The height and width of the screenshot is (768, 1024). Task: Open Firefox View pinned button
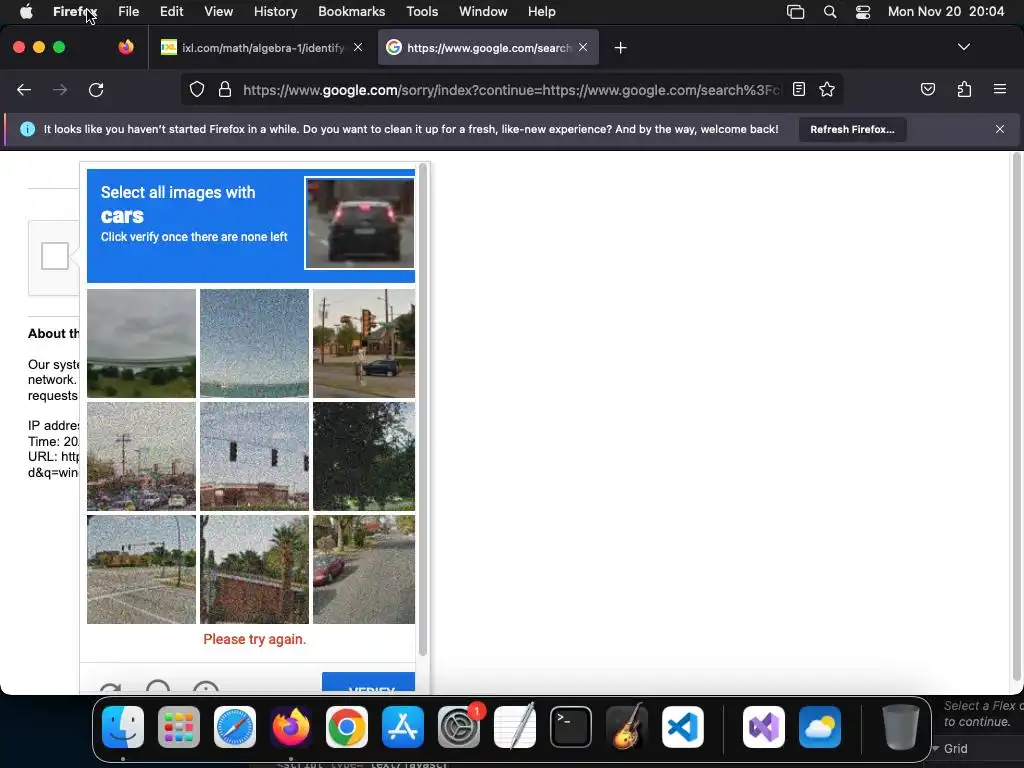pos(126,47)
